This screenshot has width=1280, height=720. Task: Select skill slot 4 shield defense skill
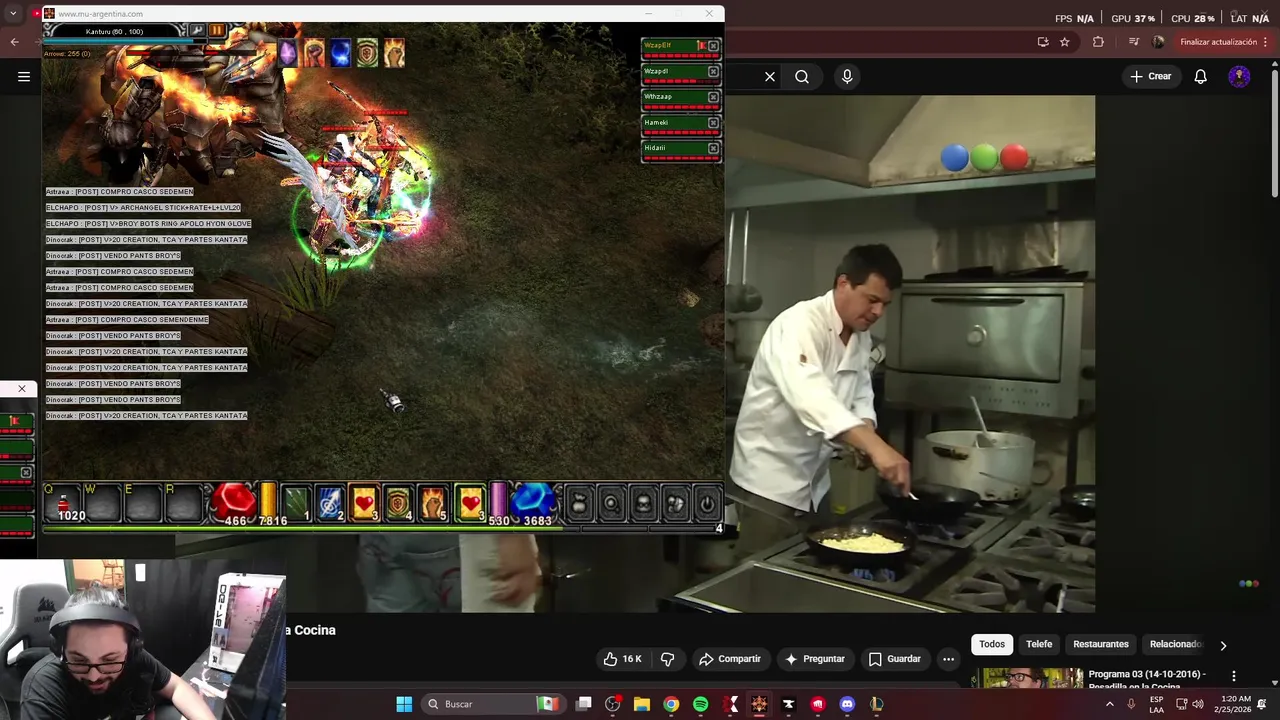tap(398, 503)
